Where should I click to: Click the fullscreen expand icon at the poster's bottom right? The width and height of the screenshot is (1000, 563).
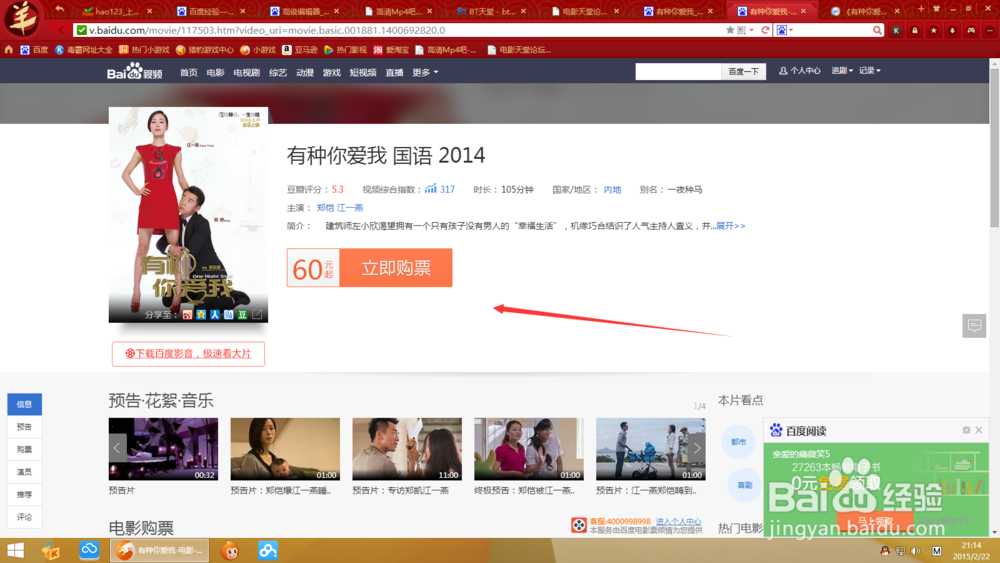click(257, 314)
